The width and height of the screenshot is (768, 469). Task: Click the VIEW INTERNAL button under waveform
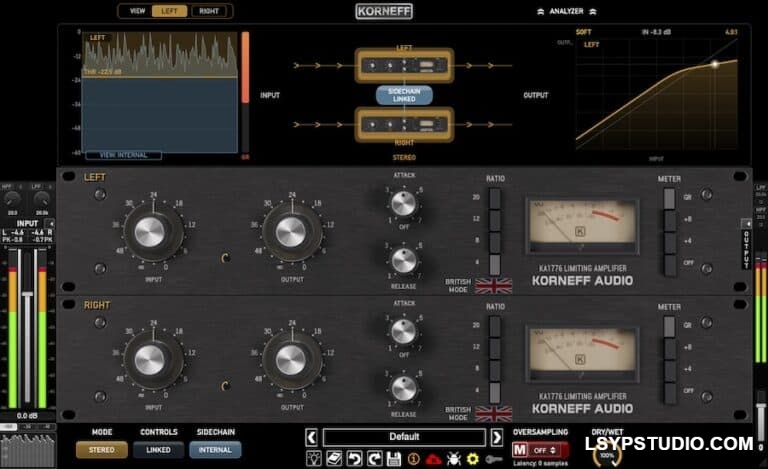pyautogui.click(x=123, y=155)
